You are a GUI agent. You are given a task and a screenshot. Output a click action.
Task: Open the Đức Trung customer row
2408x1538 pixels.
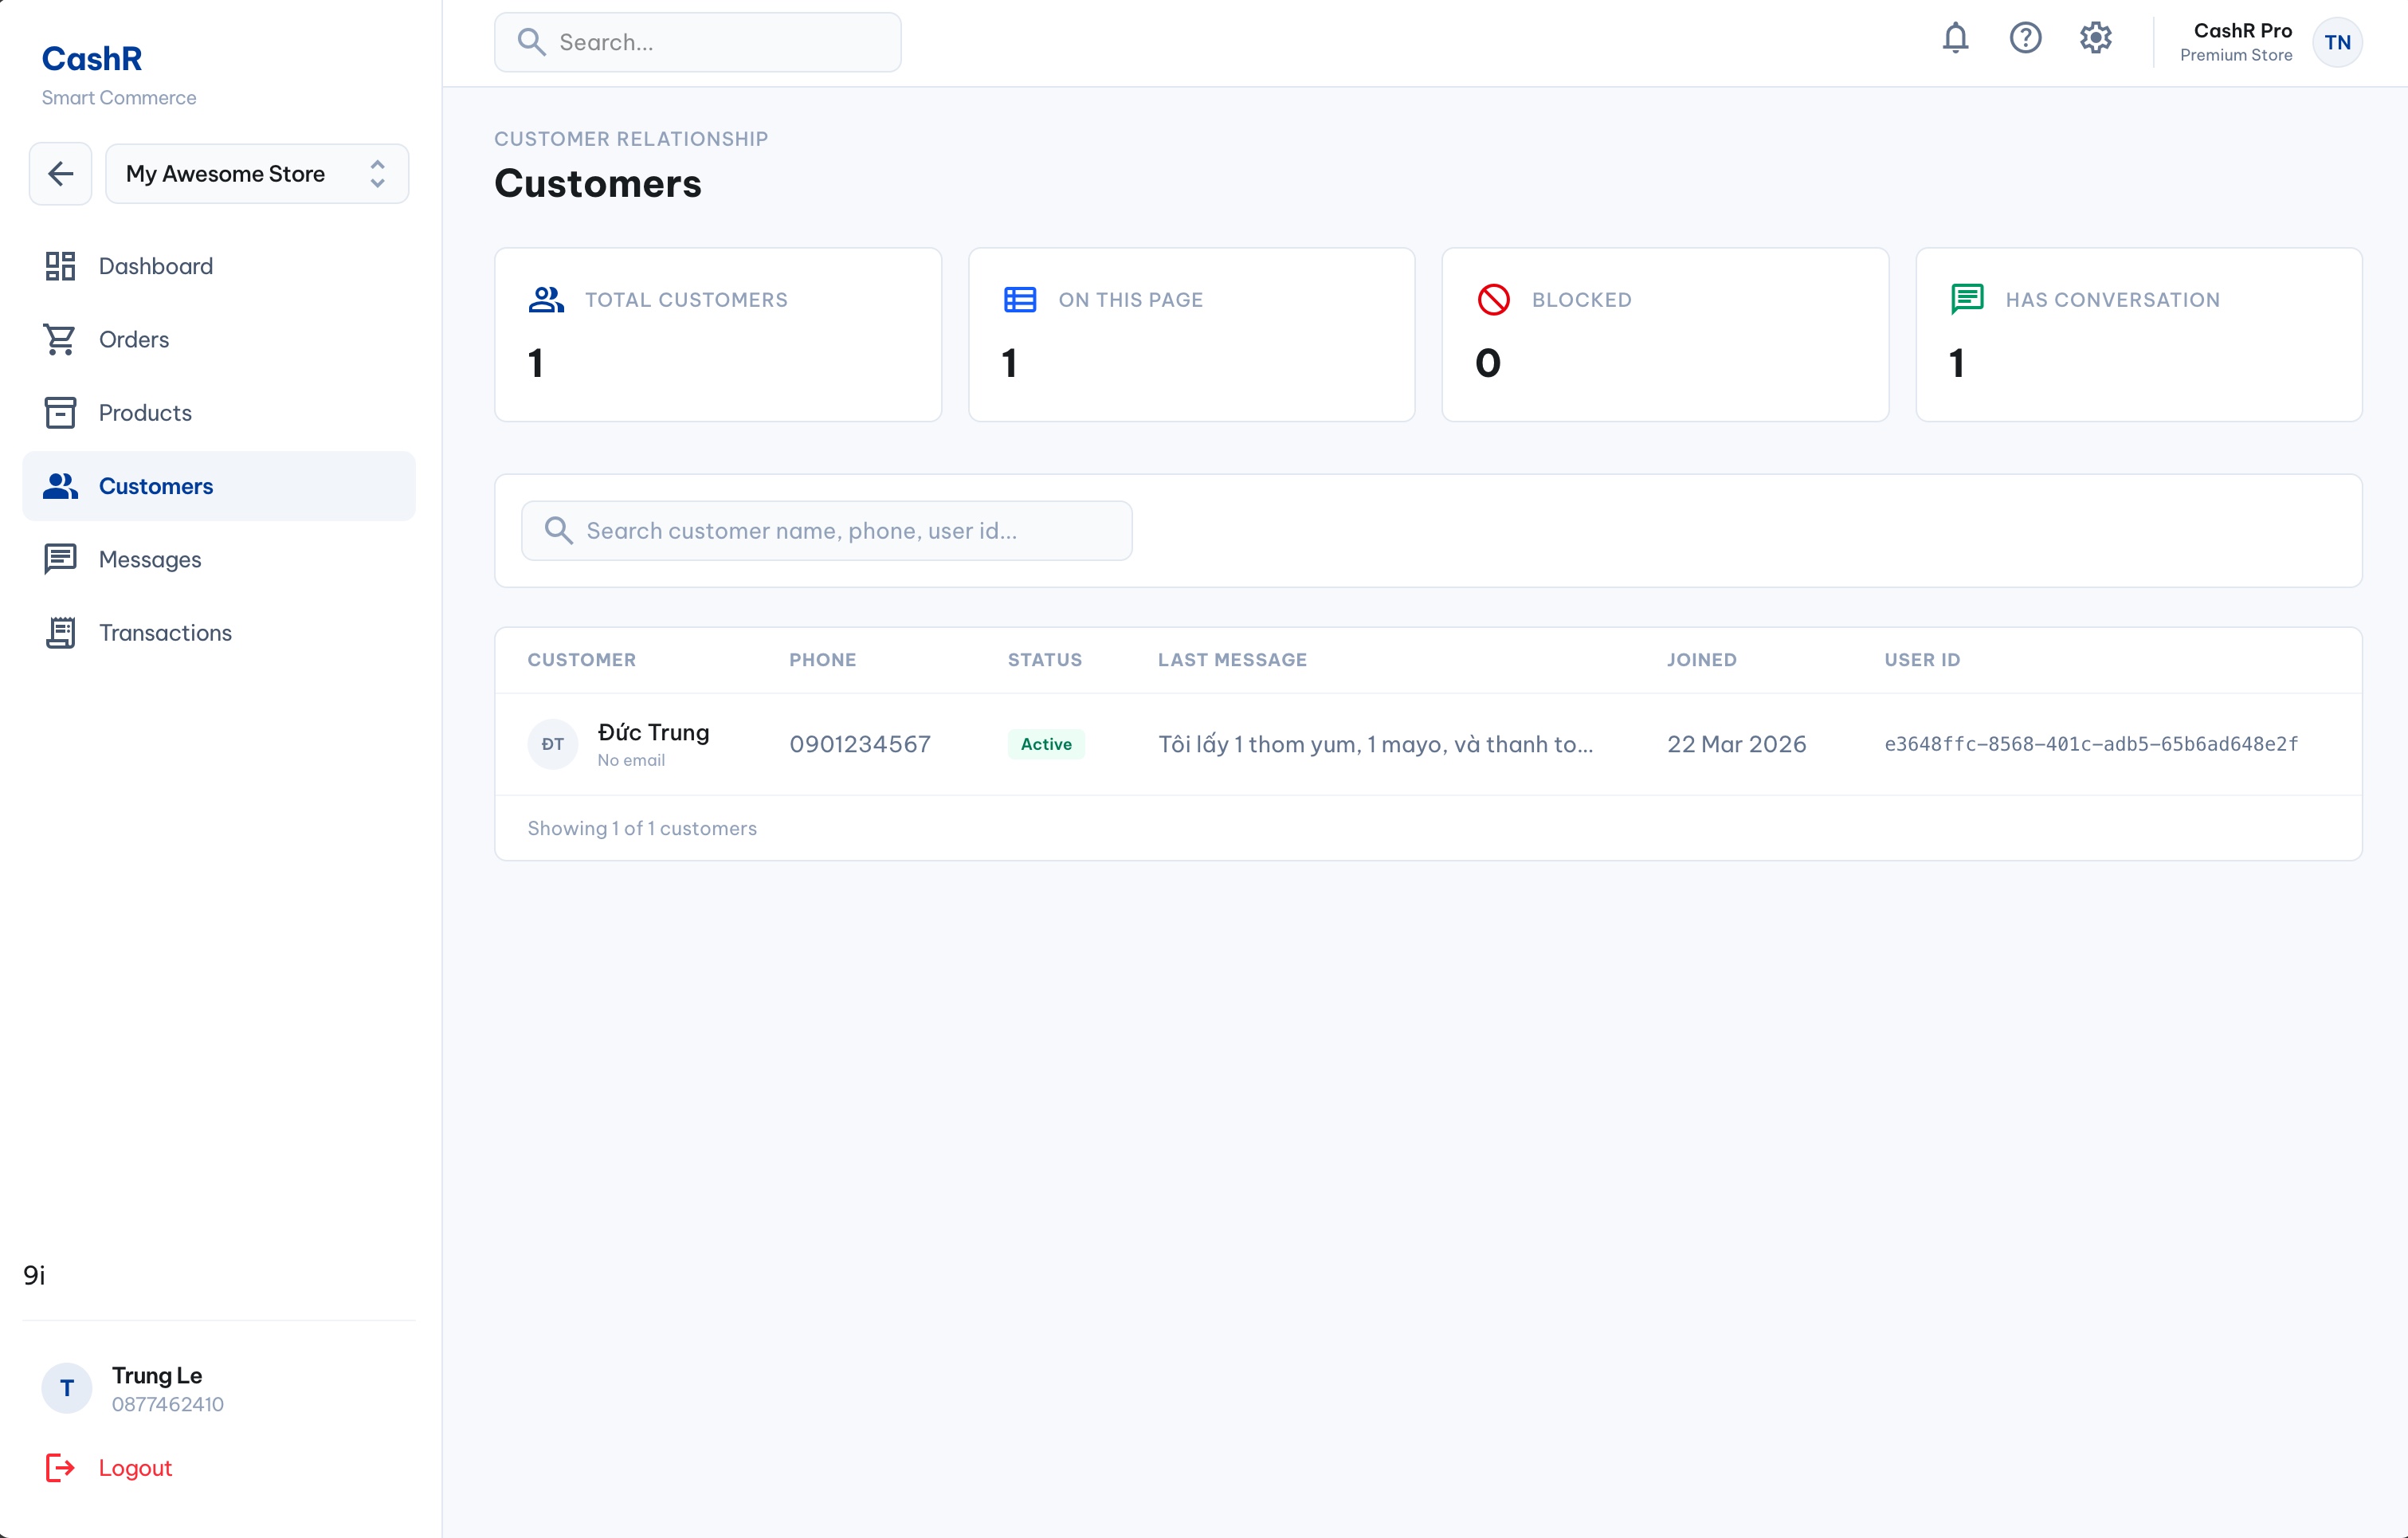pos(653,733)
